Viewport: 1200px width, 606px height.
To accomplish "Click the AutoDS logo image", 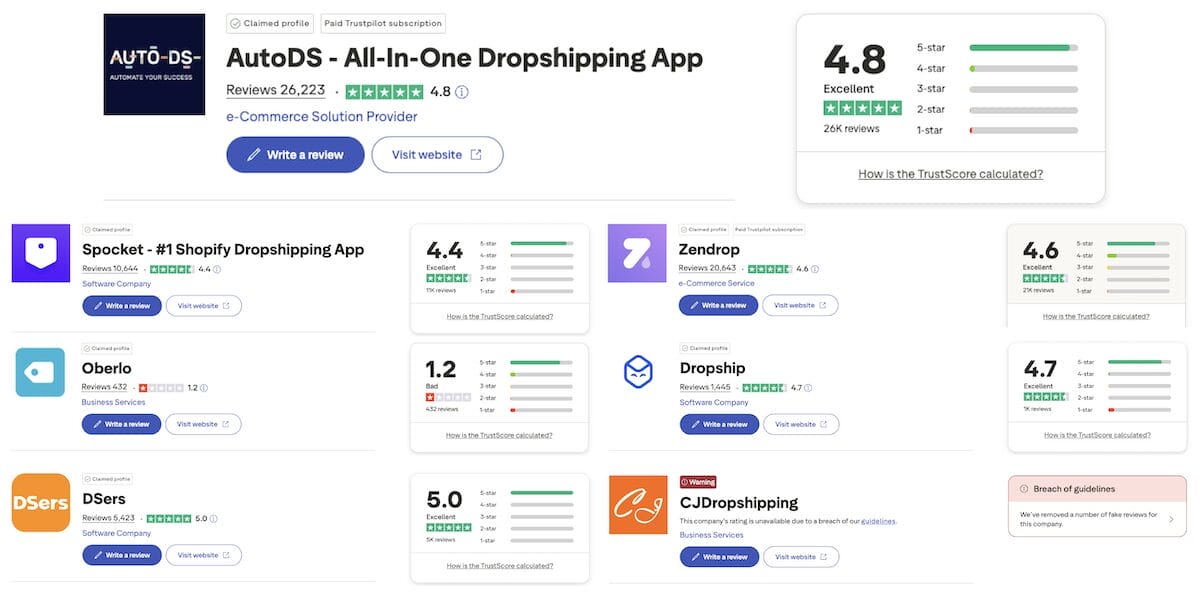I will coord(154,63).
